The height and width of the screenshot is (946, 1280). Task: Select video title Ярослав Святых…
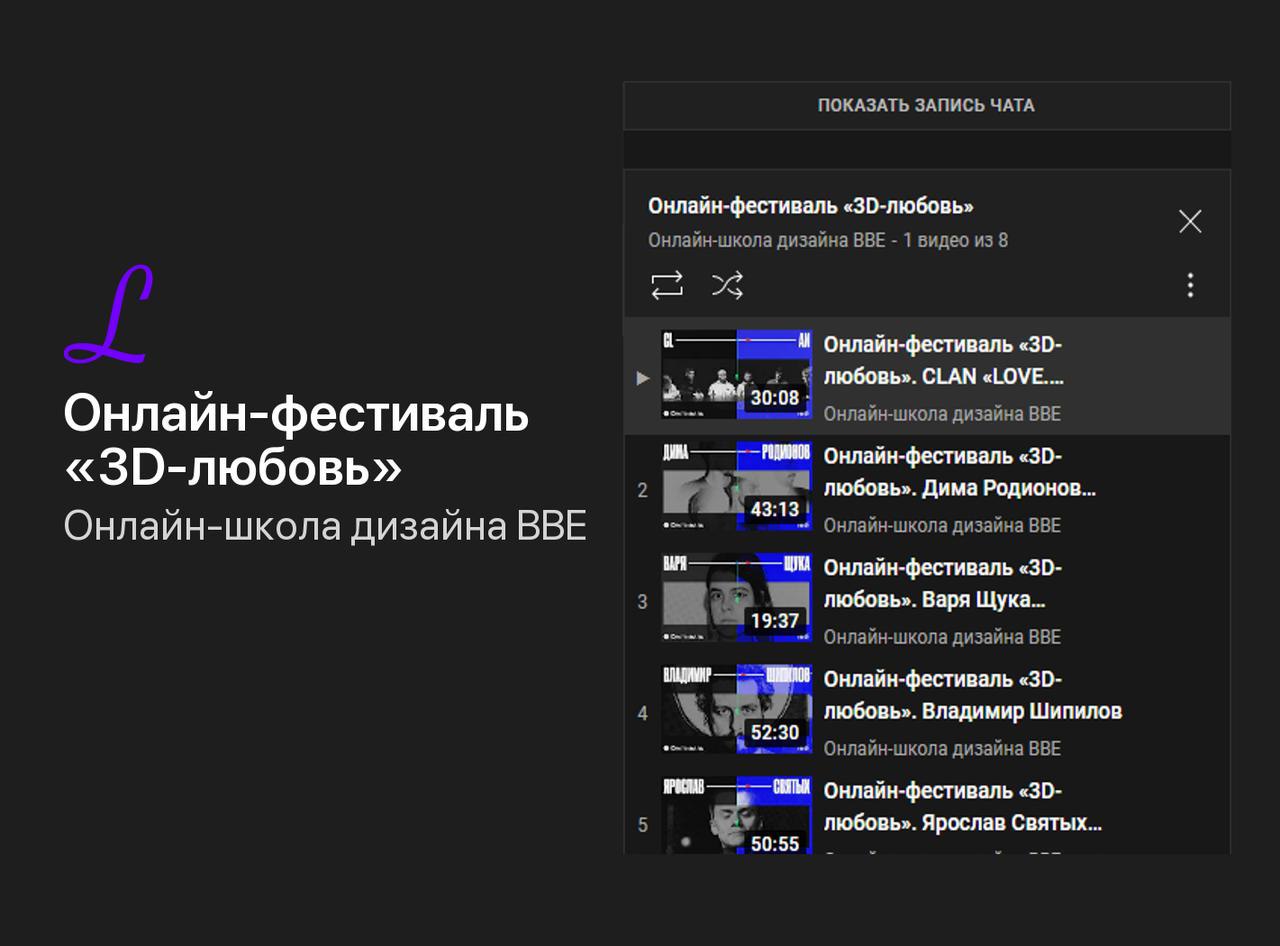pyautogui.click(x=963, y=808)
